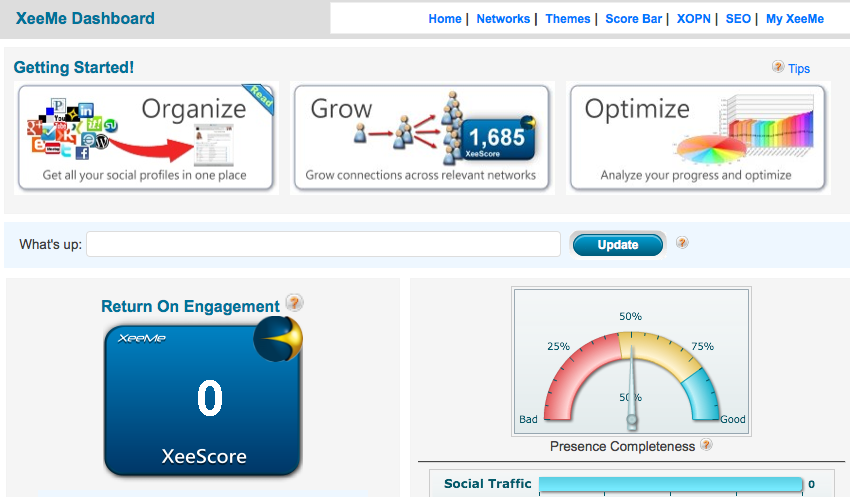Click the 25% mark on the gauge

(x=558, y=346)
